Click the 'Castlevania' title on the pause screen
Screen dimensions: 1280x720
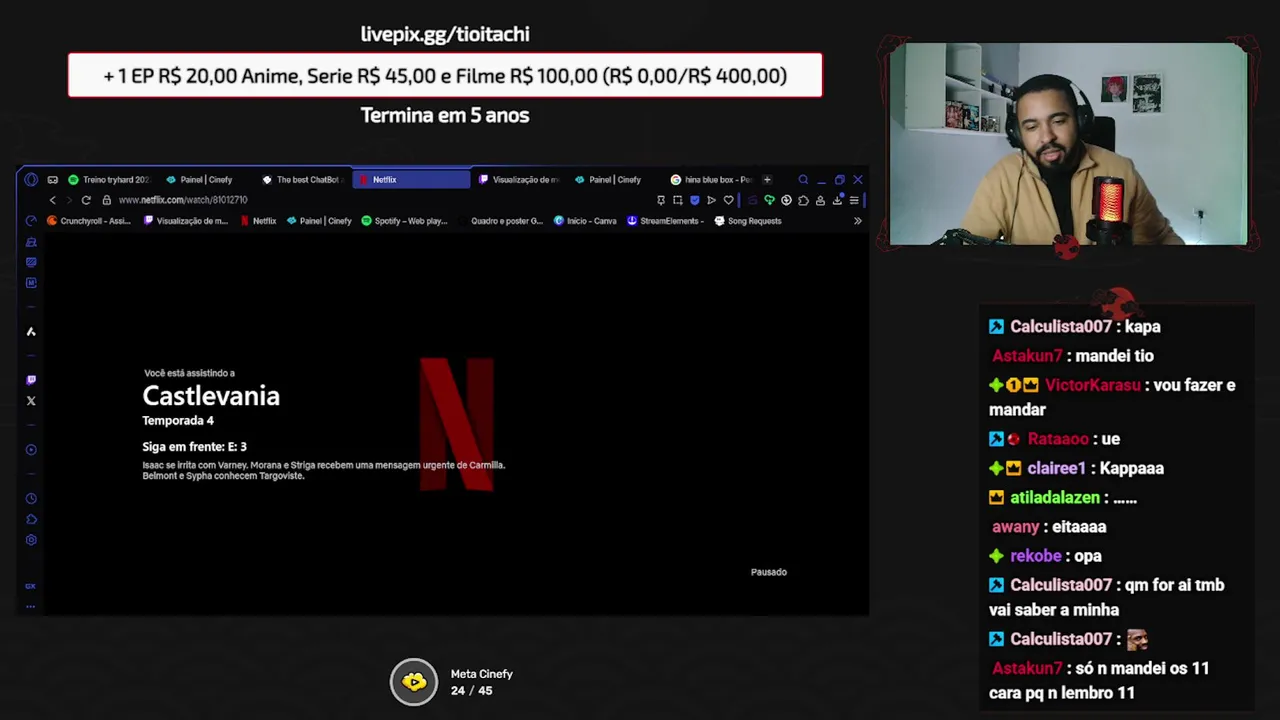[x=211, y=396]
